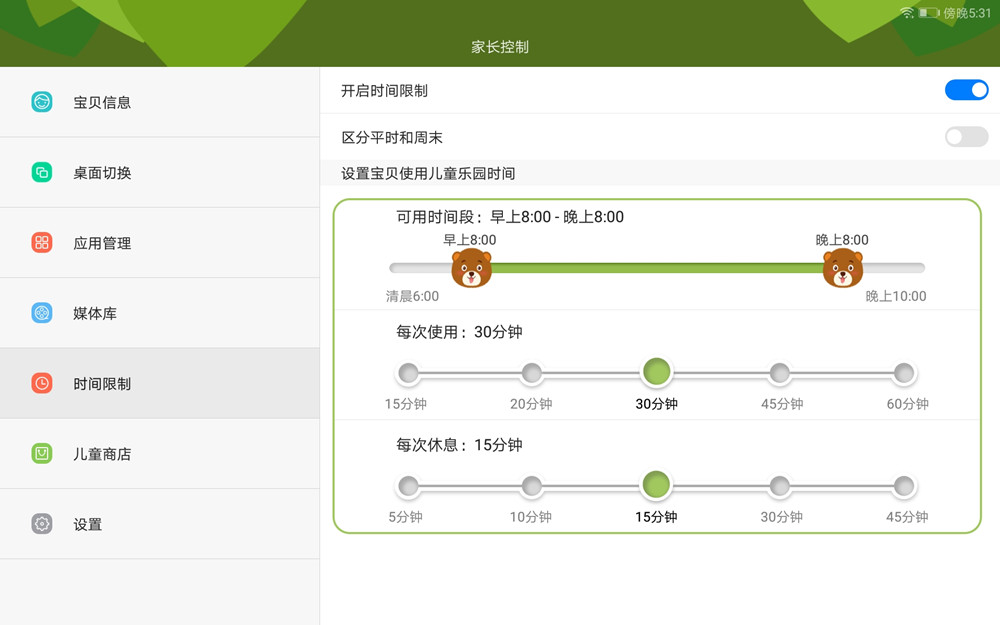Click the 晚上8:00 bear slider handle

pos(842,268)
